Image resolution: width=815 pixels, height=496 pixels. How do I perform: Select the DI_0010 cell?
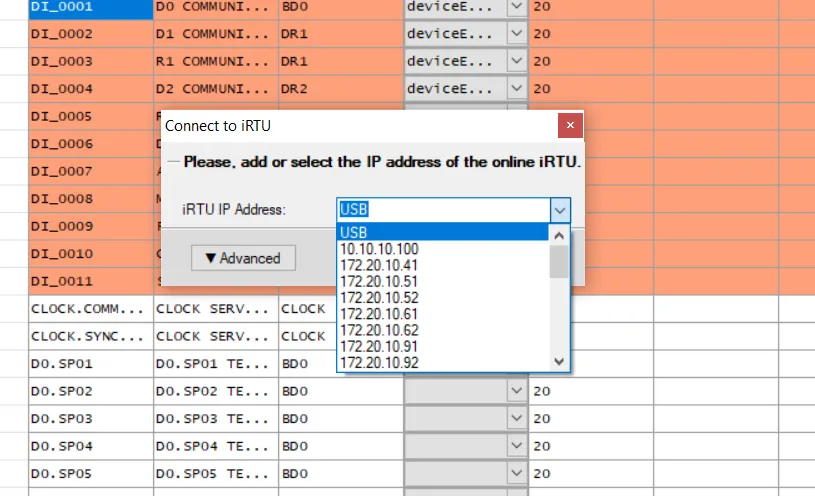coord(91,254)
